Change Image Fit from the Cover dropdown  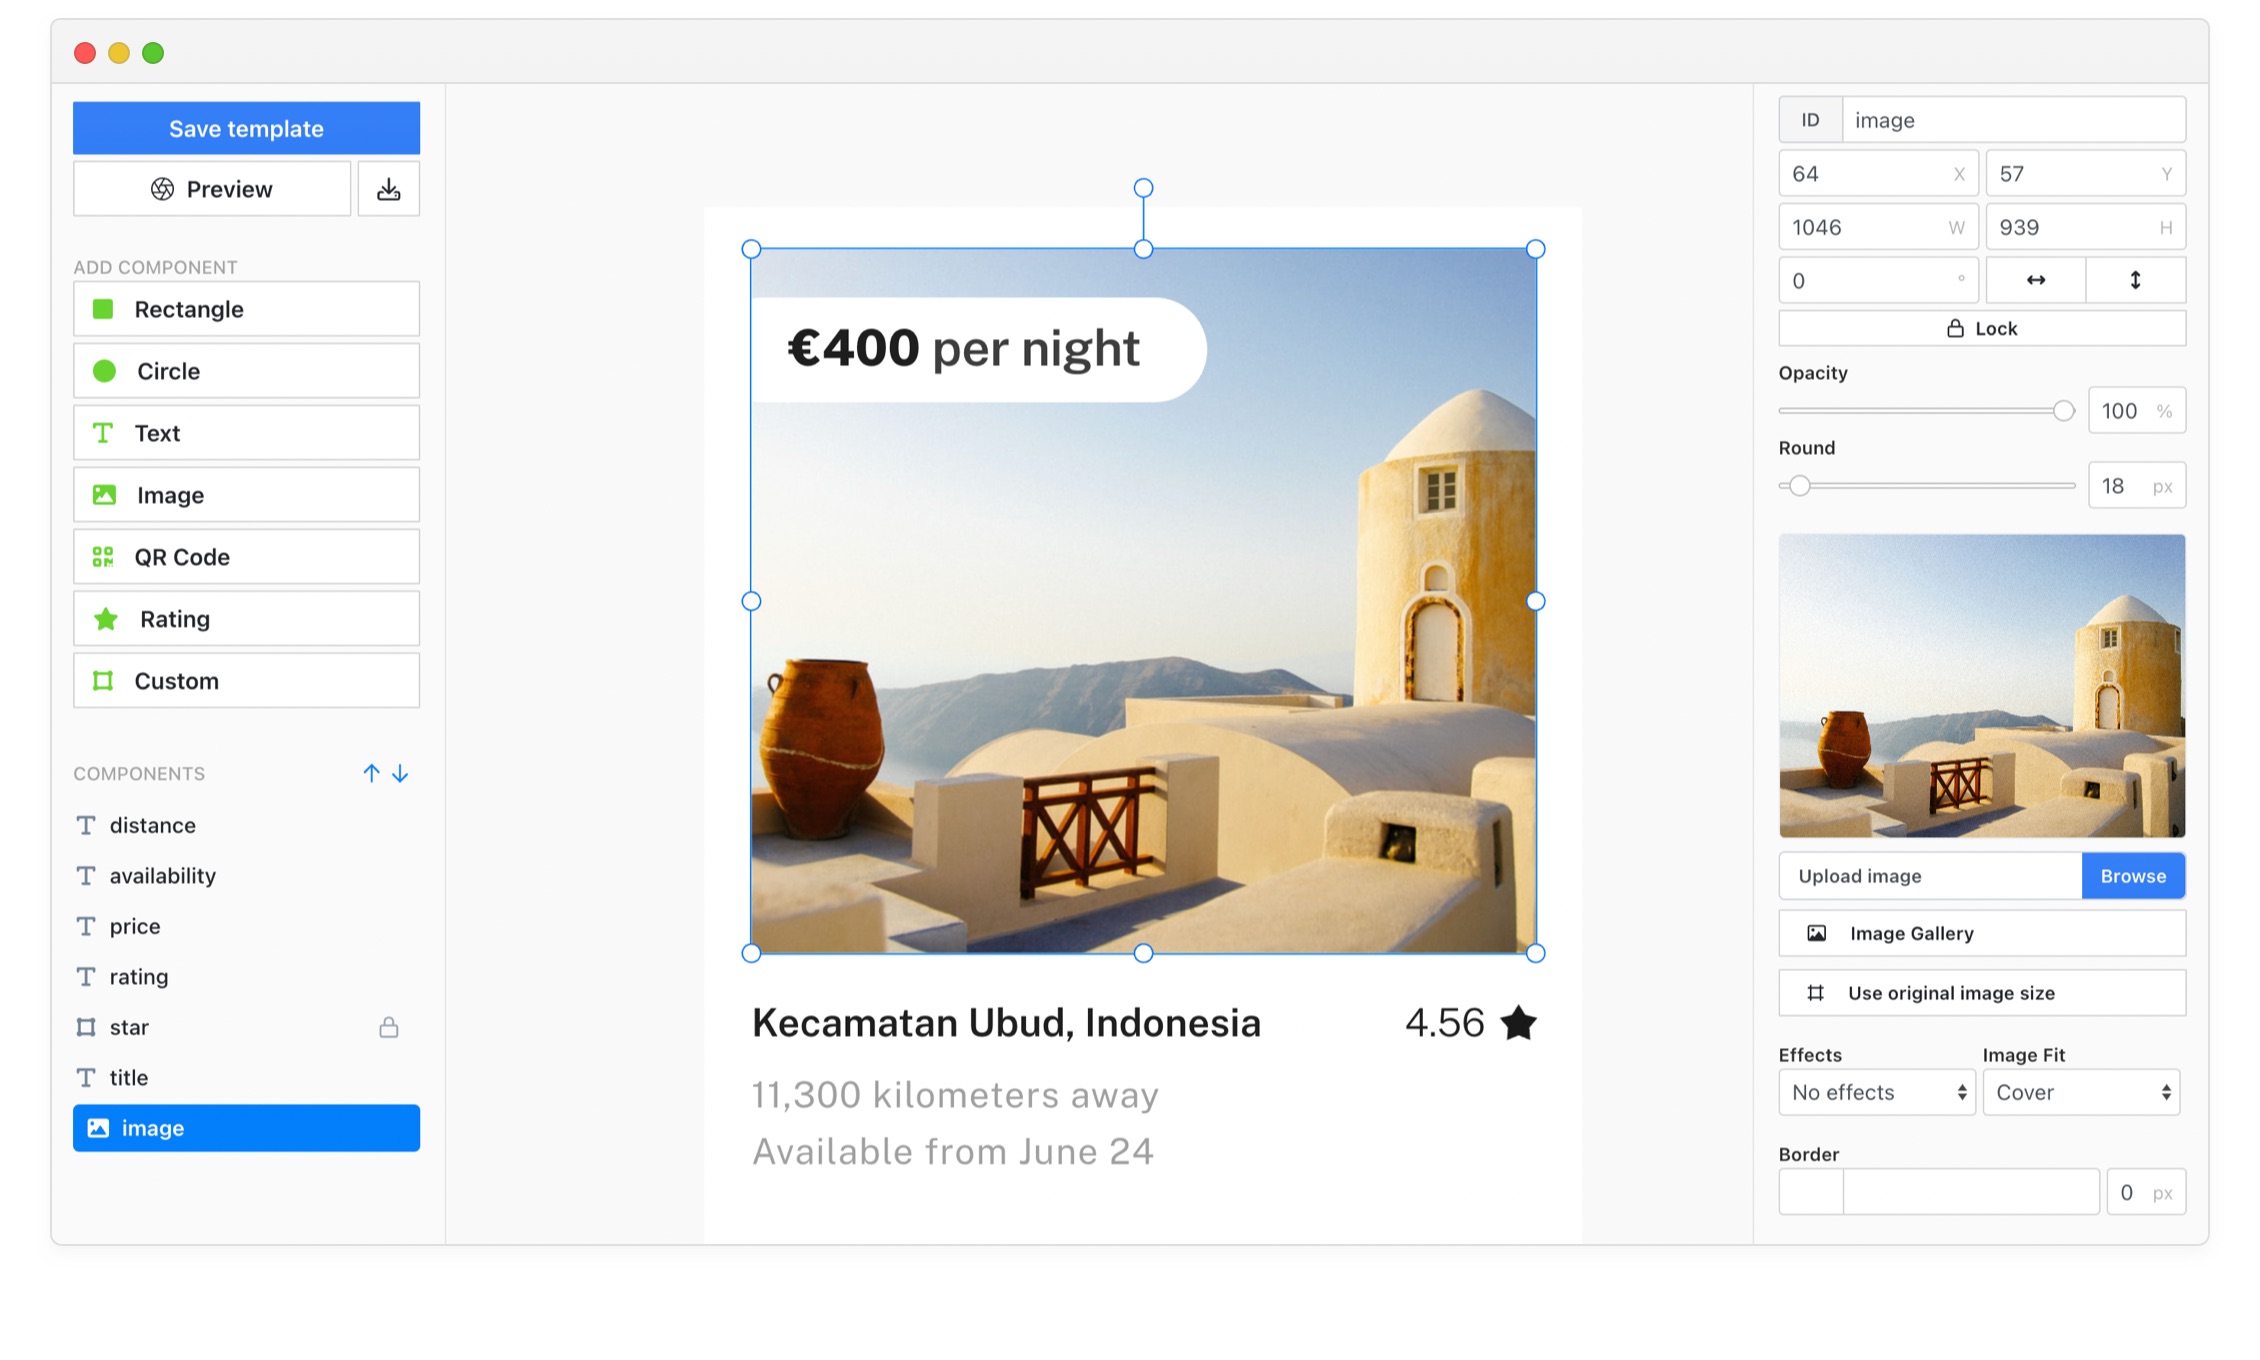2081,1092
